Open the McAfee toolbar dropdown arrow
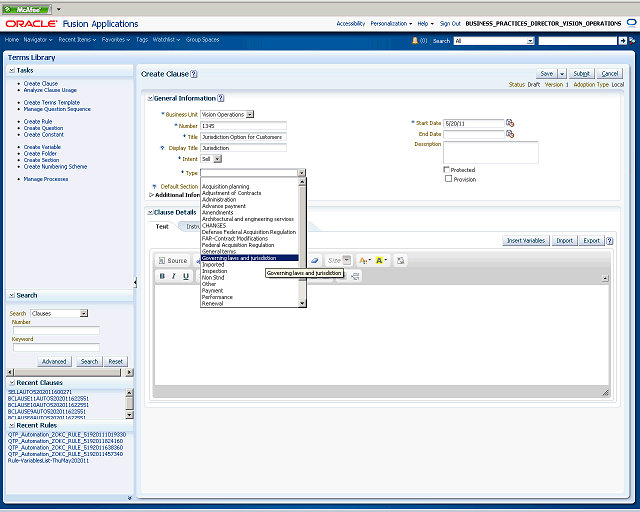Screen dimensions: 640x512 pos(59,9)
